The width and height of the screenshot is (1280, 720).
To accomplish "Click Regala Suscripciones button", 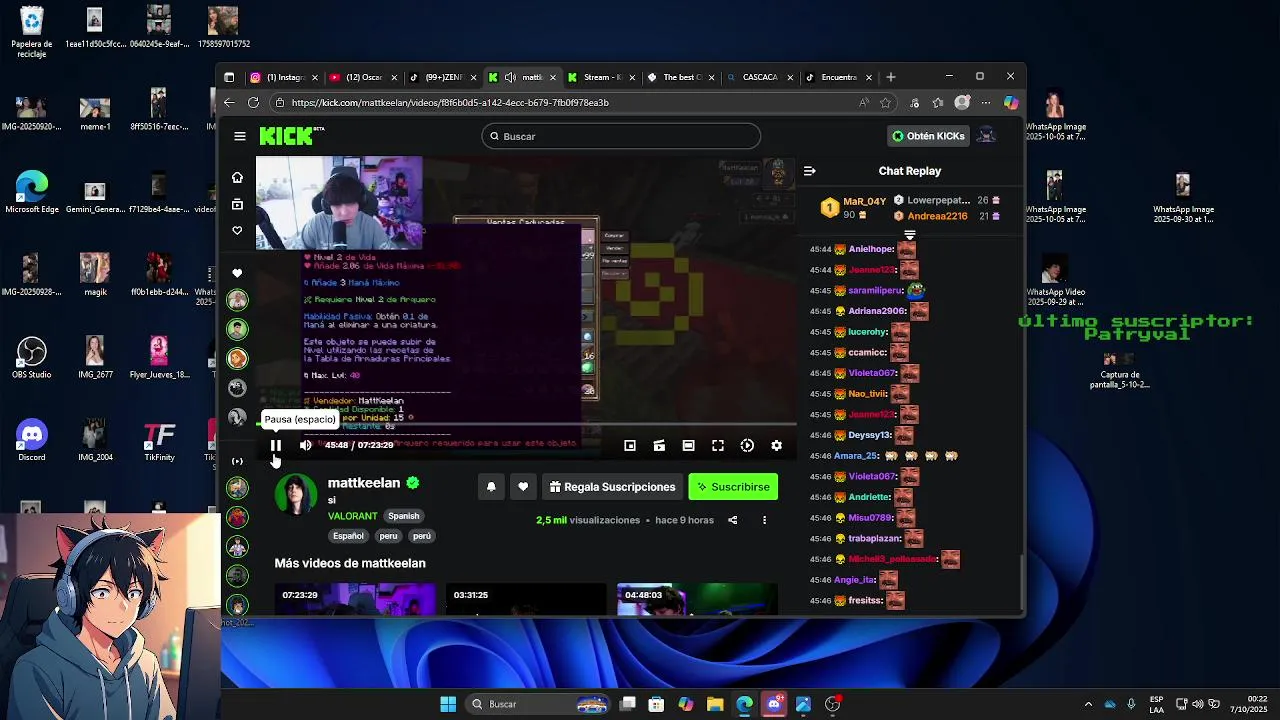I will click(x=613, y=487).
